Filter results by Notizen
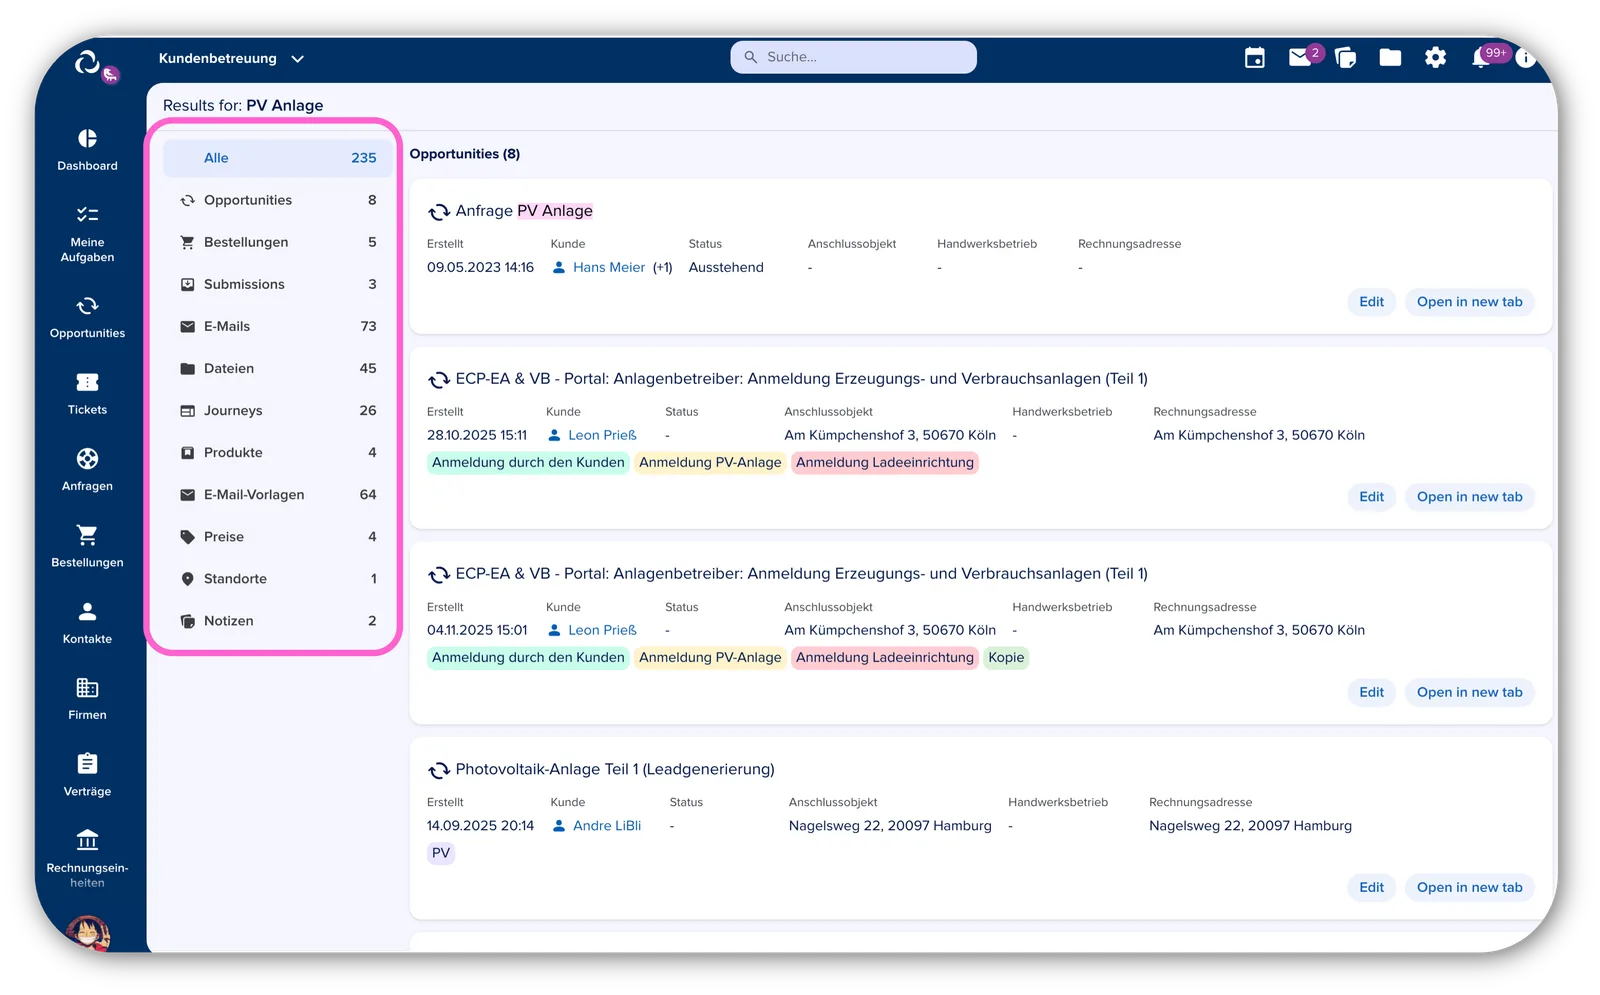Image resolution: width=1600 pixels, height=995 pixels. pos(278,620)
